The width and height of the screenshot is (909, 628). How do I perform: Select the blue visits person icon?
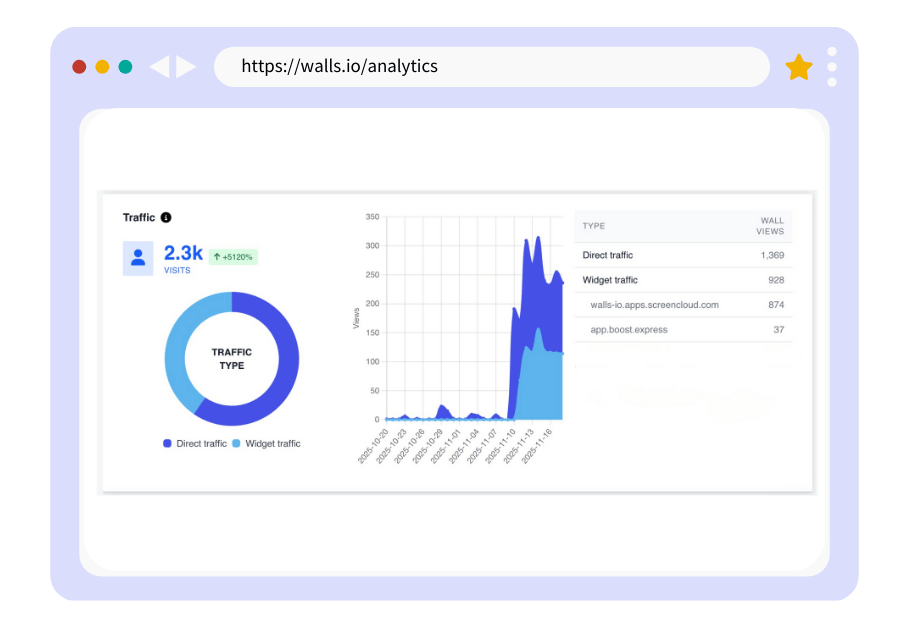click(138, 258)
